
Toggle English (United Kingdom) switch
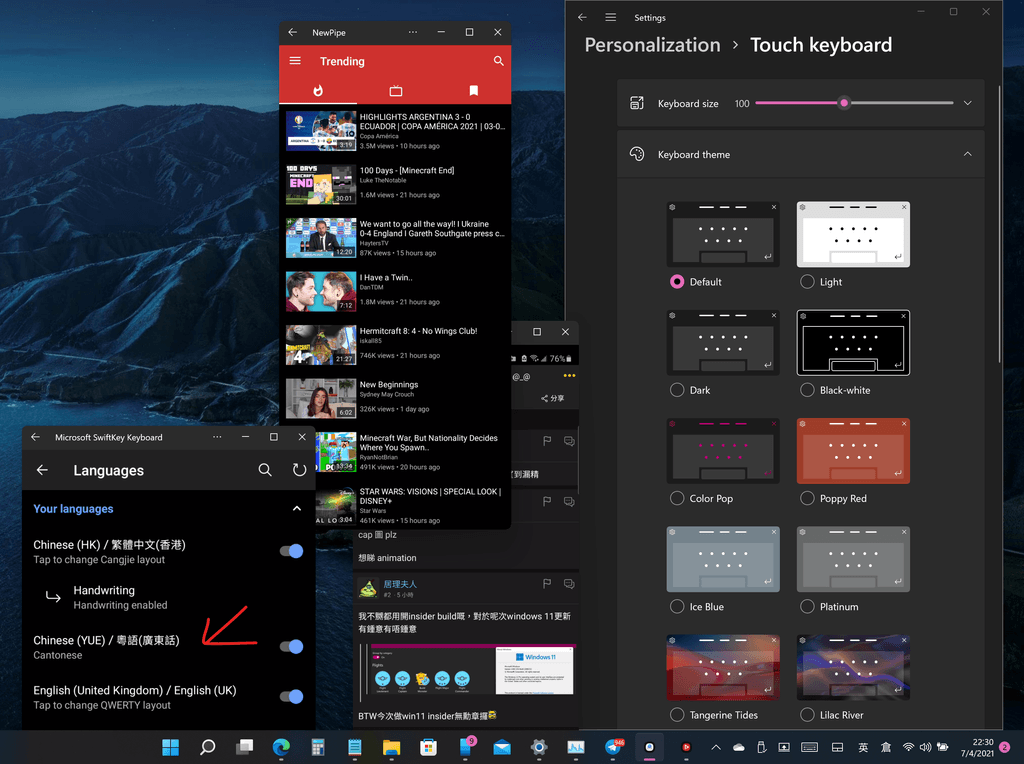(291, 697)
